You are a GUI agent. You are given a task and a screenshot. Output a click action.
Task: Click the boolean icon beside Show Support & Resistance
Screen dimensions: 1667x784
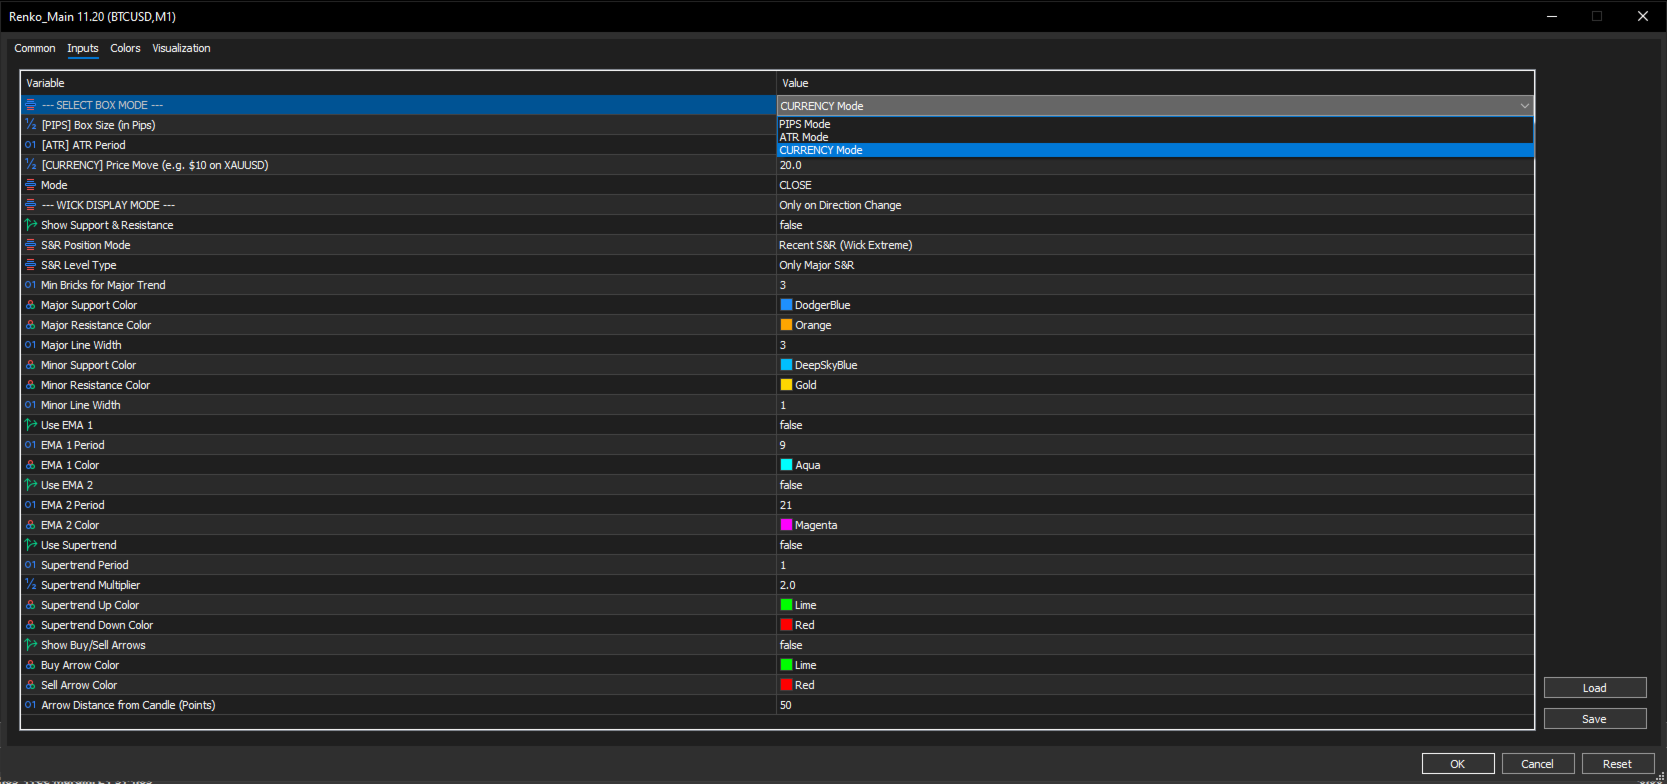point(30,225)
